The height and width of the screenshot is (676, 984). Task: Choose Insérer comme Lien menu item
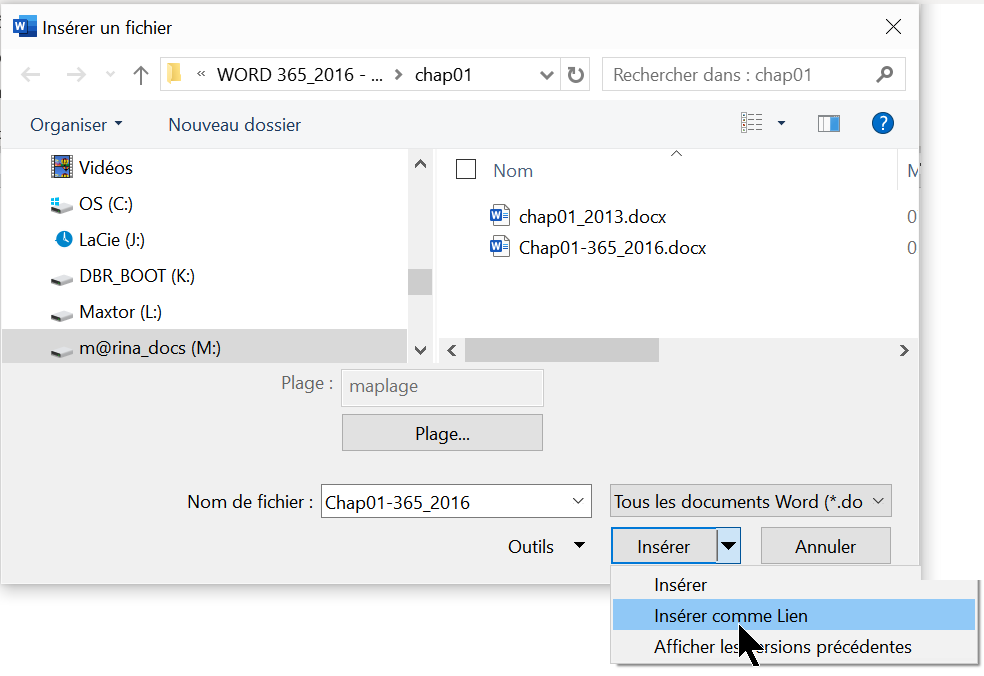[730, 616]
